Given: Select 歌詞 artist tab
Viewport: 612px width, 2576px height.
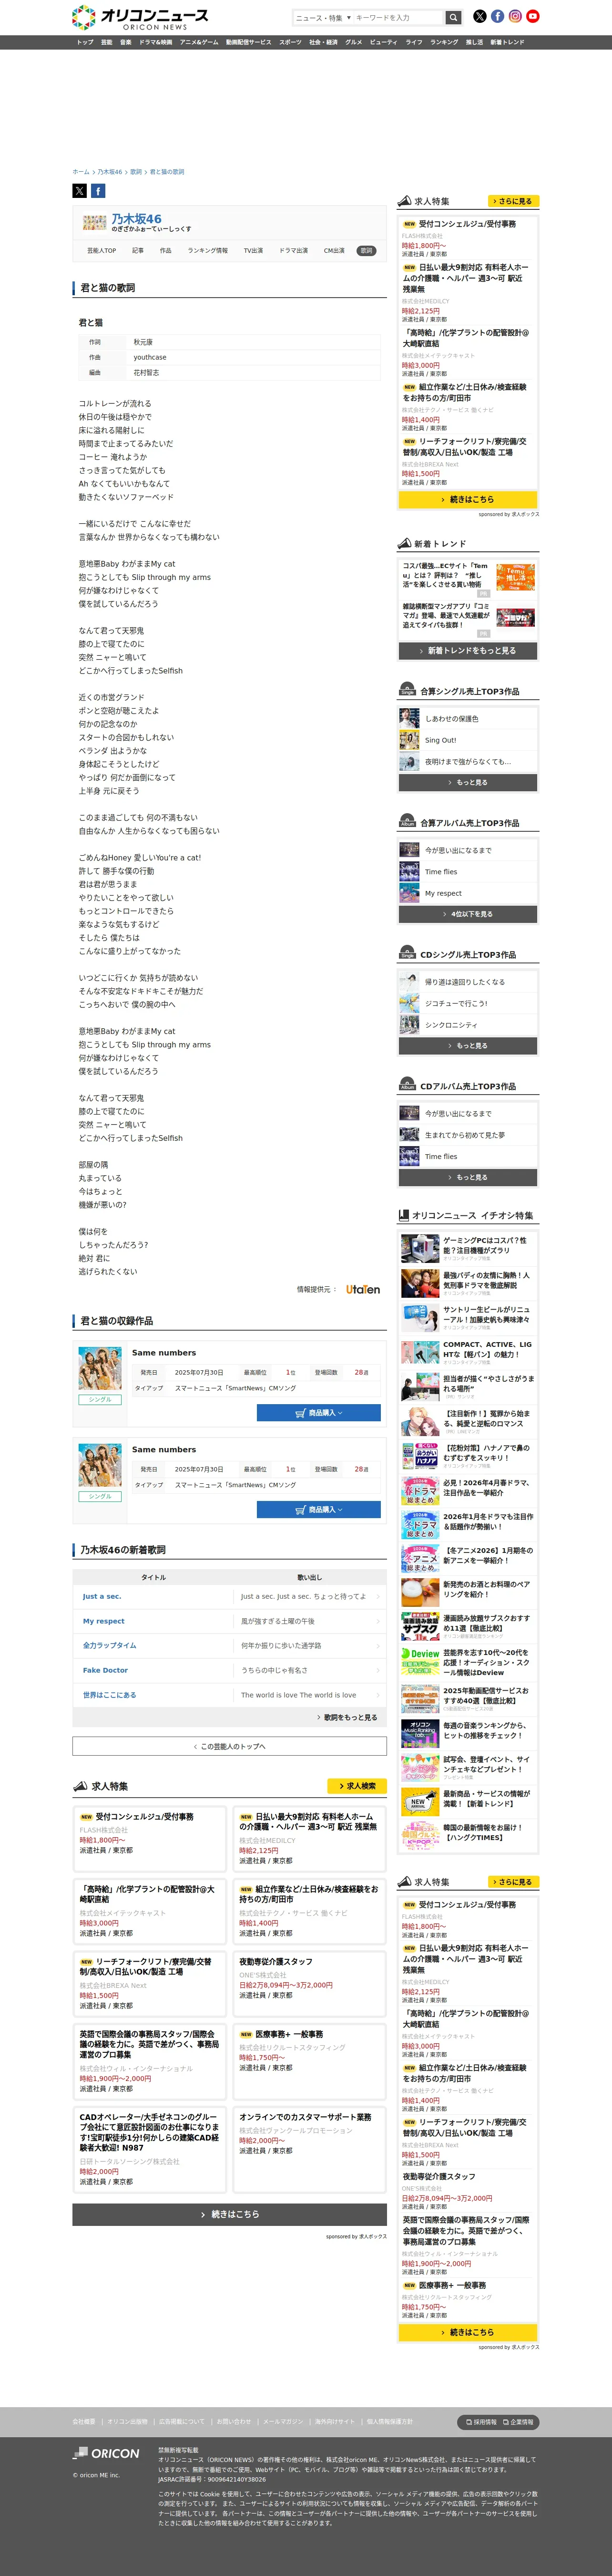Looking at the screenshot, I should tap(366, 251).
